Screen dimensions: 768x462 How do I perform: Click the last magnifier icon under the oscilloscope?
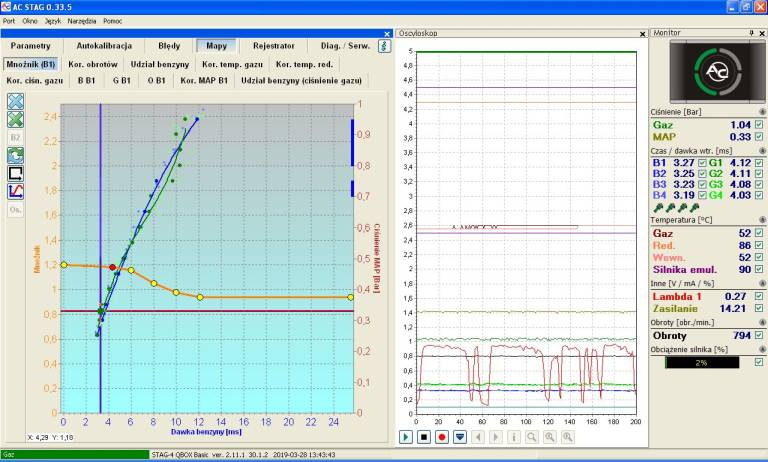(568, 437)
